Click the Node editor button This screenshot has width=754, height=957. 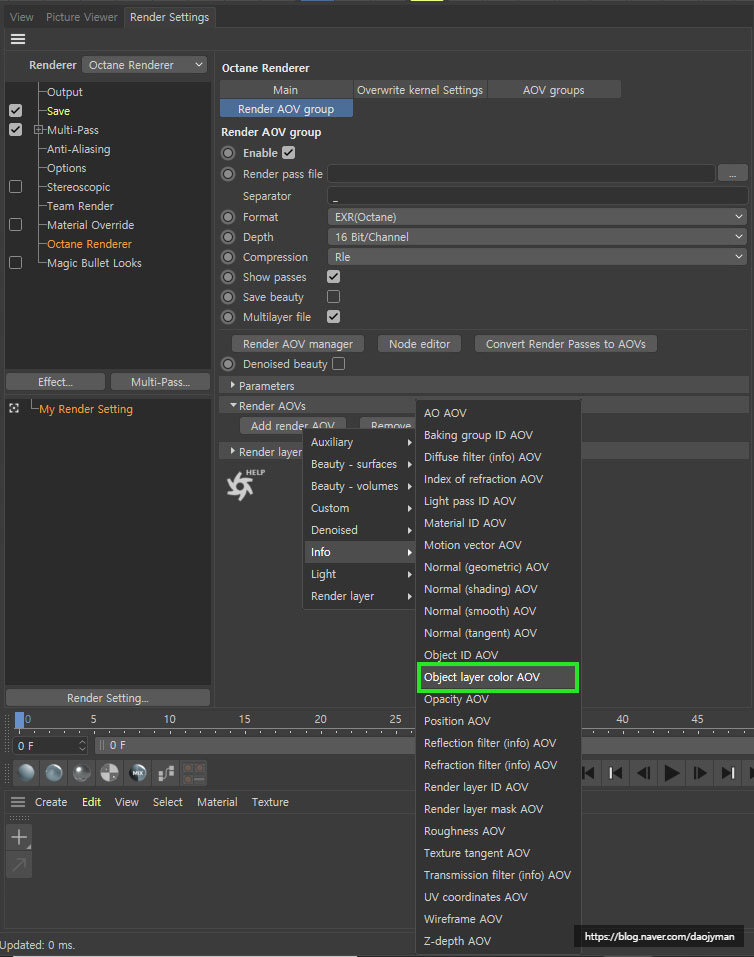pyautogui.click(x=419, y=344)
